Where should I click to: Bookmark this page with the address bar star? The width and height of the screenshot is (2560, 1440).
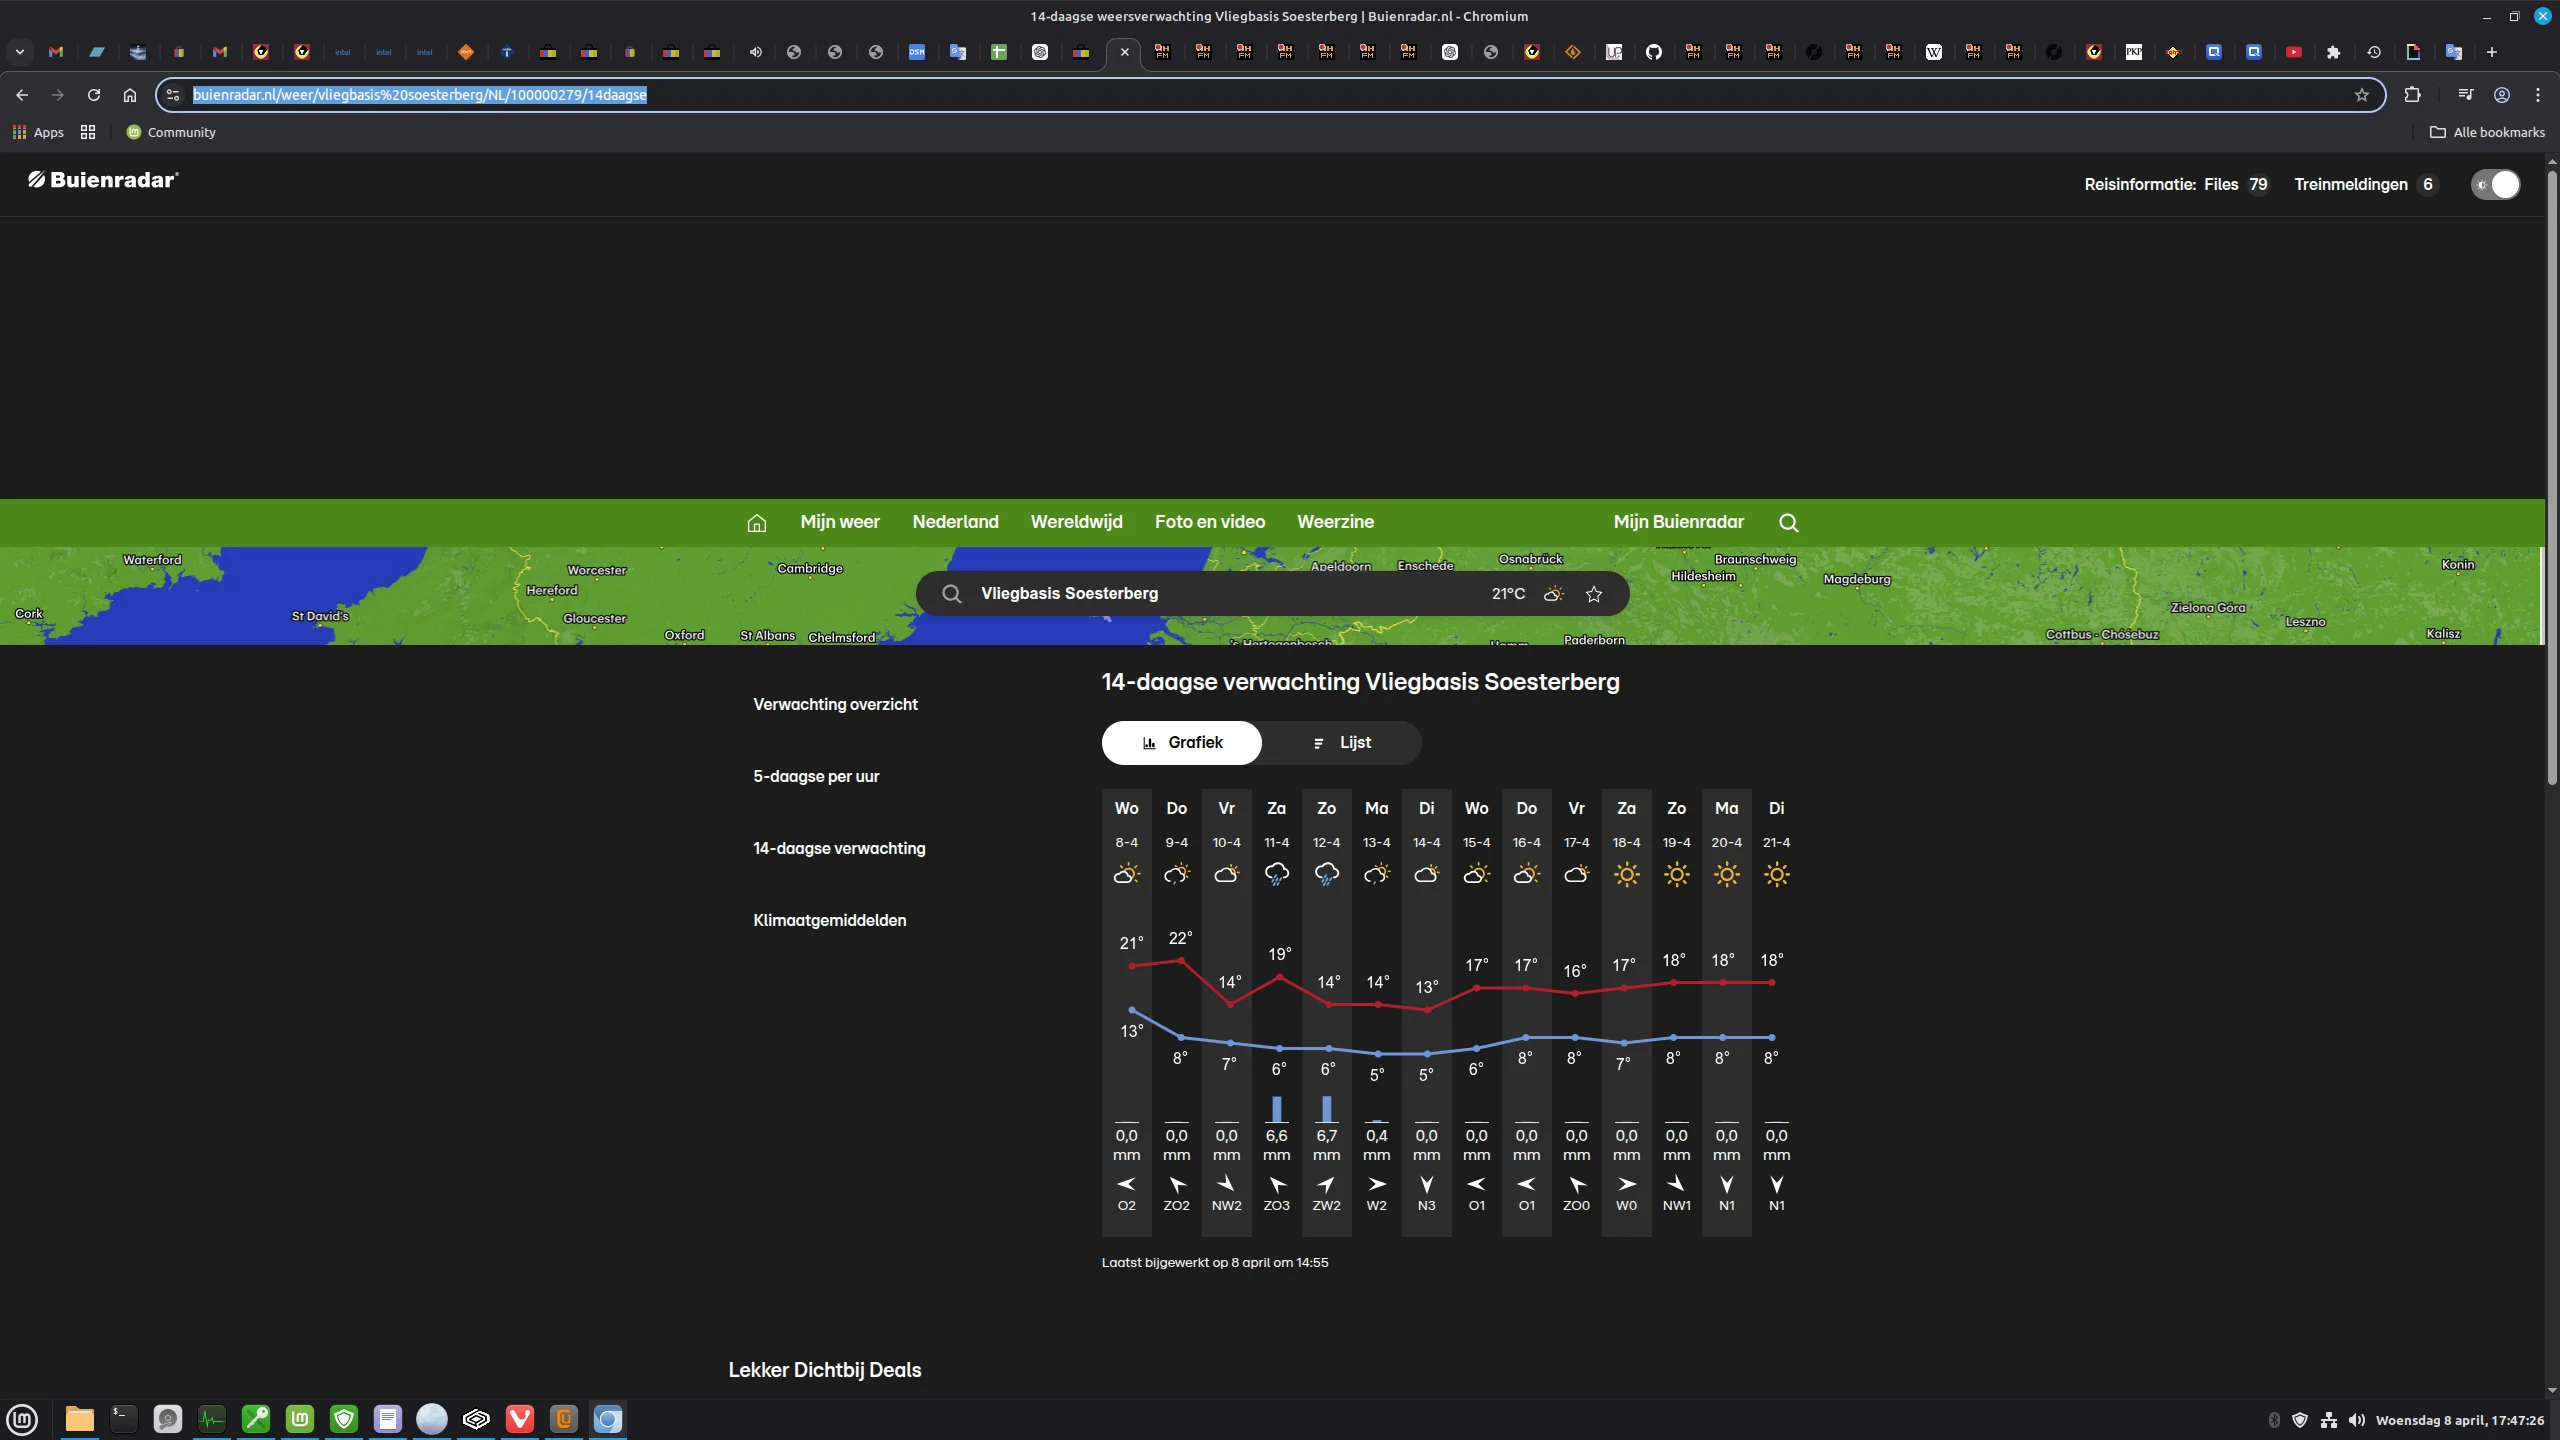(2361, 95)
